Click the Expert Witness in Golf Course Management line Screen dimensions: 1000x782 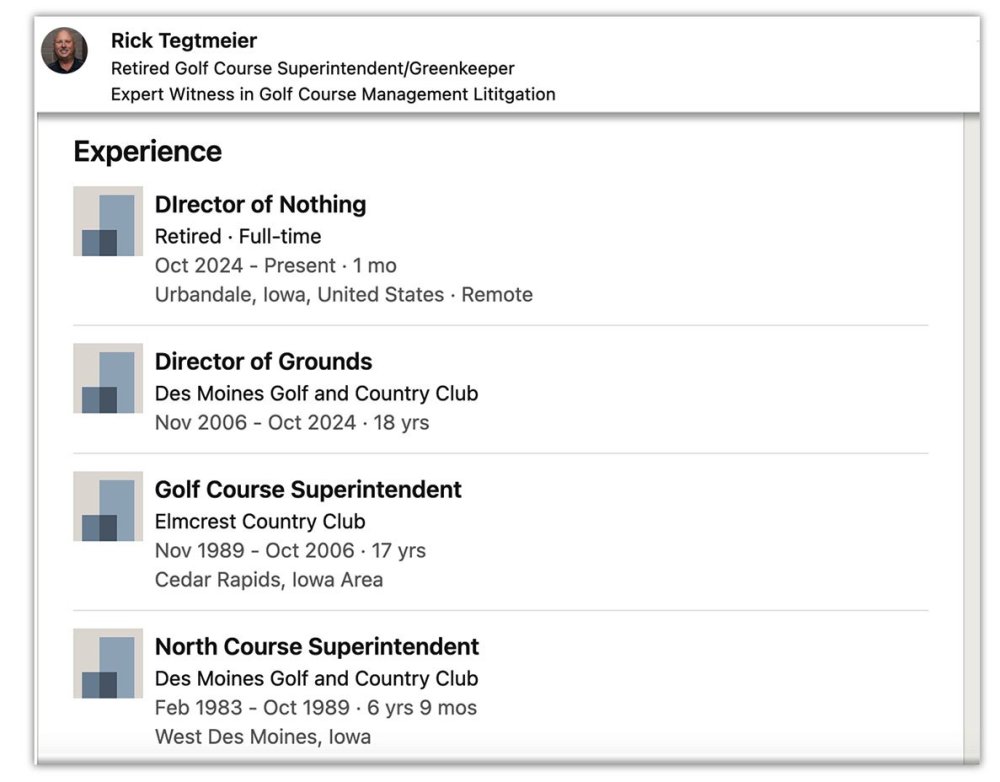click(x=332, y=94)
